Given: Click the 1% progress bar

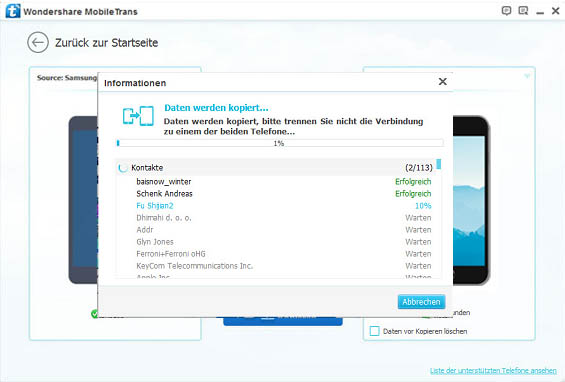Looking at the screenshot, I should pos(280,143).
